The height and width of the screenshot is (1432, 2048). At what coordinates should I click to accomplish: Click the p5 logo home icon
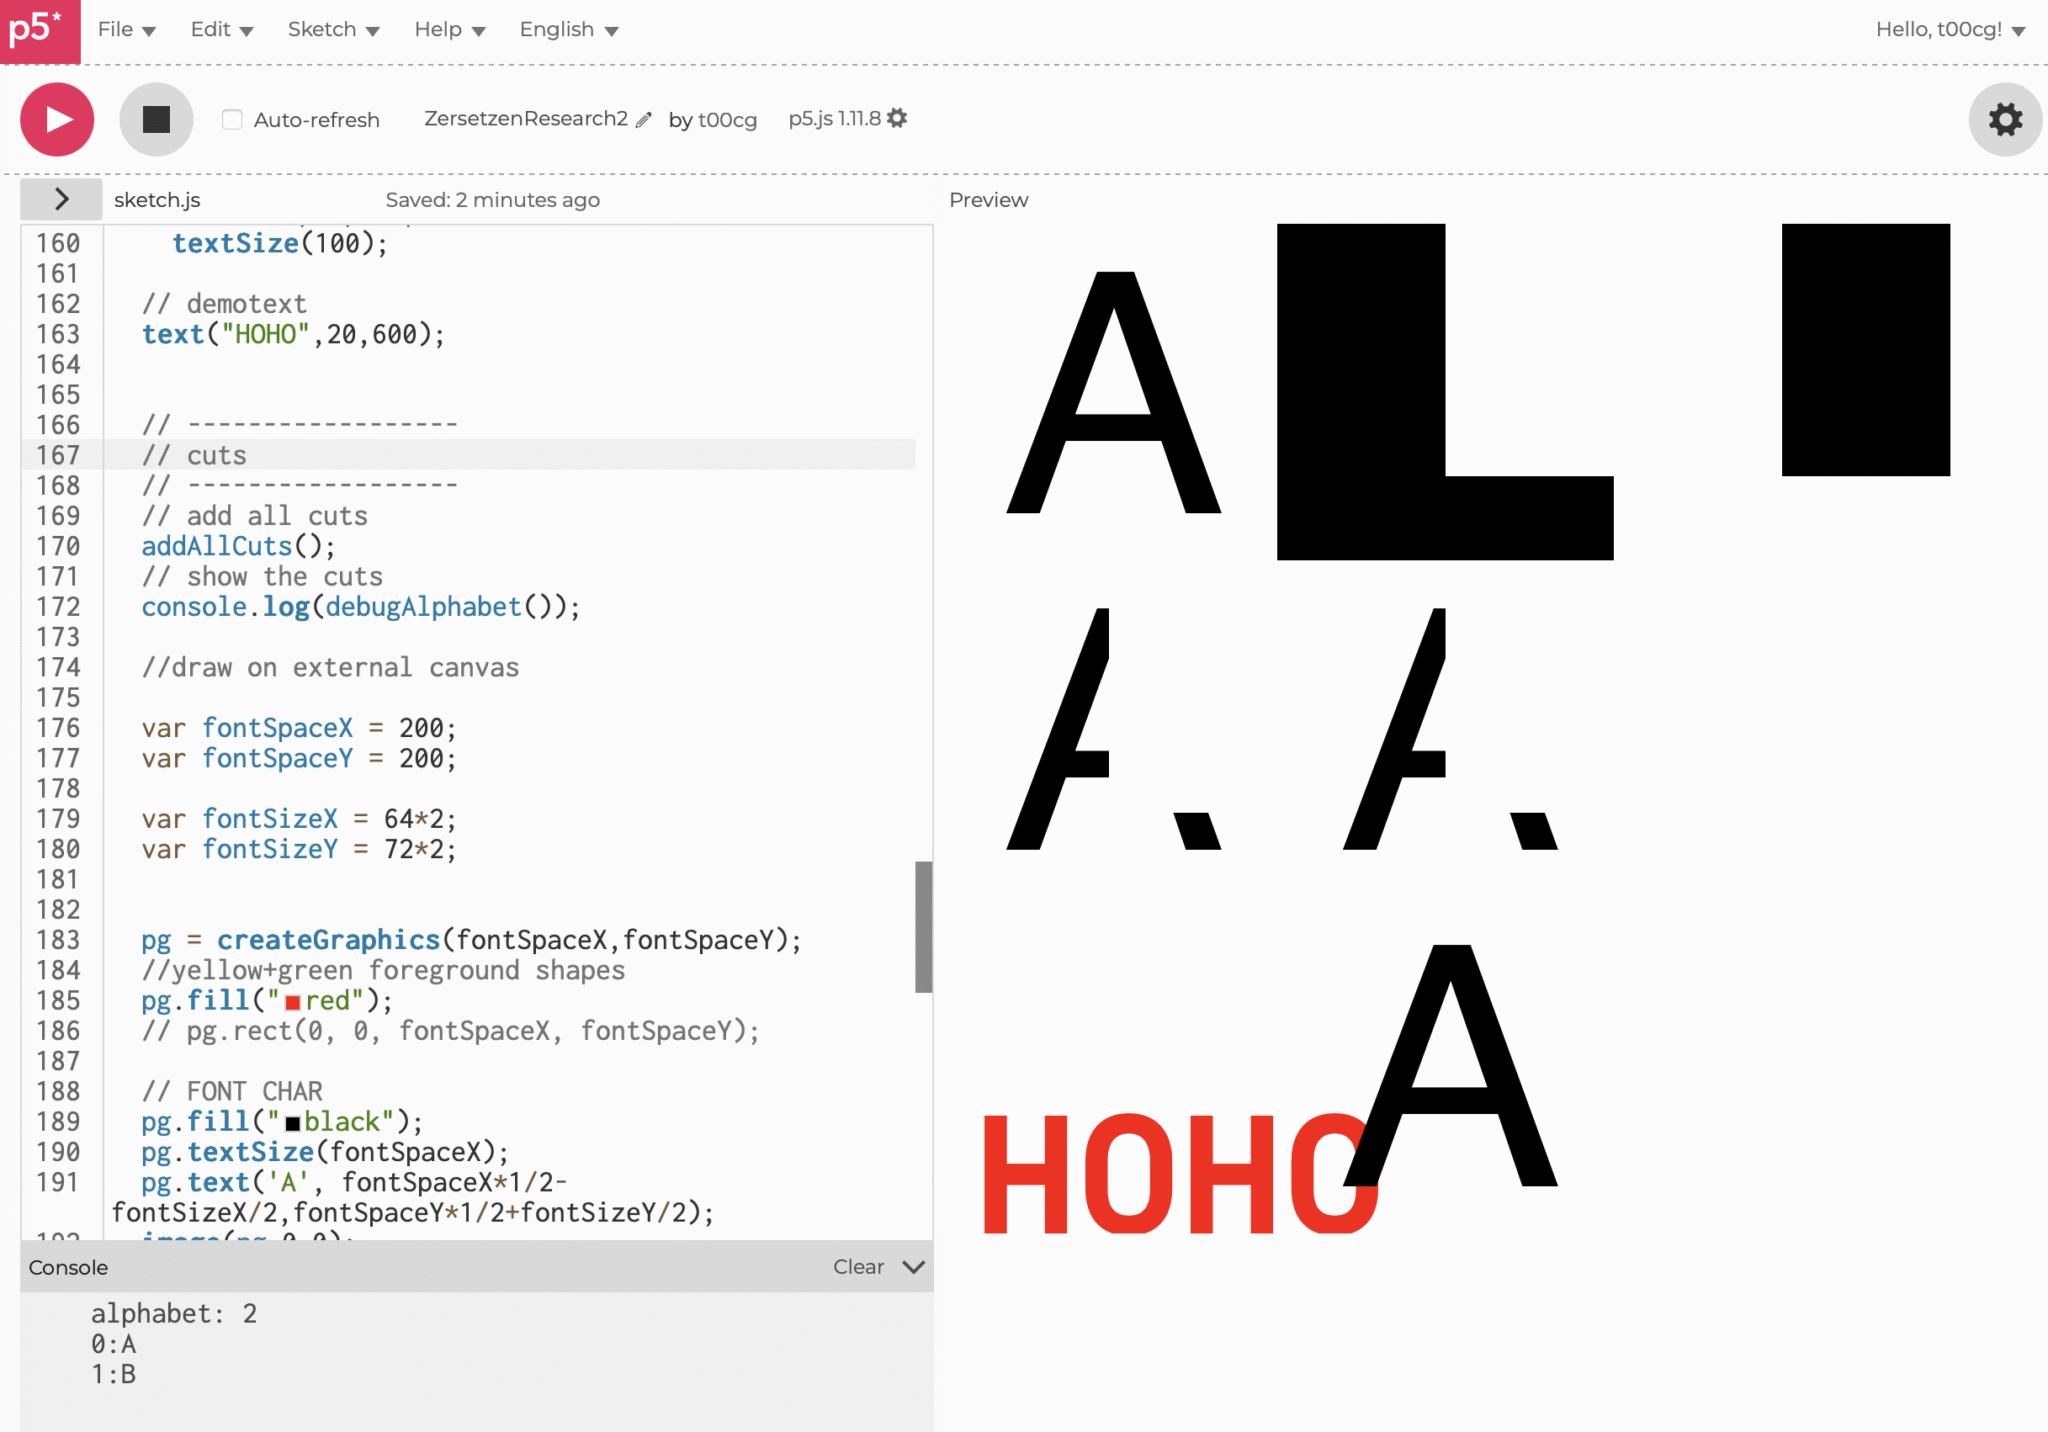(x=38, y=30)
